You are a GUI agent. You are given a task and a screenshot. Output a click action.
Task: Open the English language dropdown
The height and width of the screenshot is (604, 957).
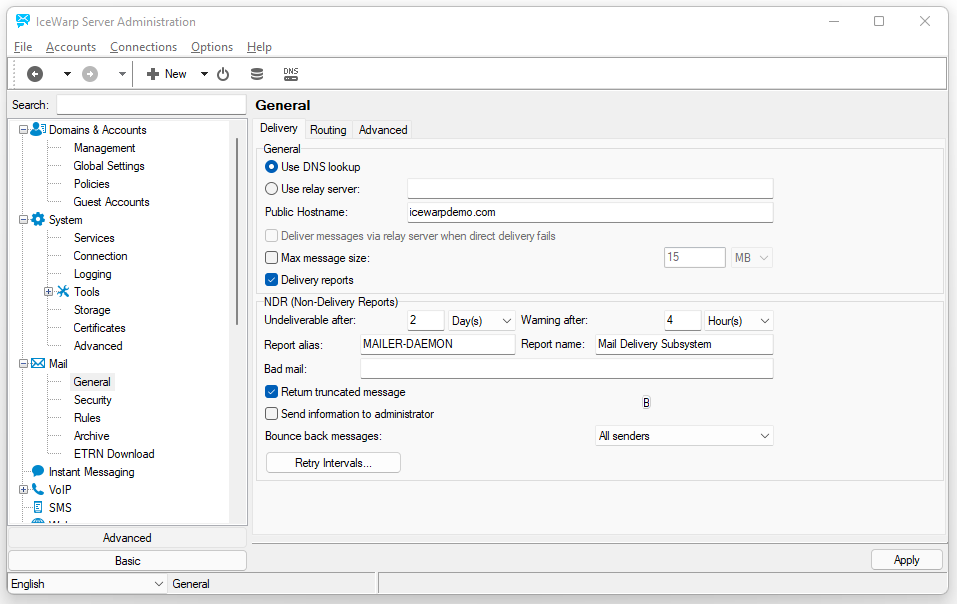[87, 584]
